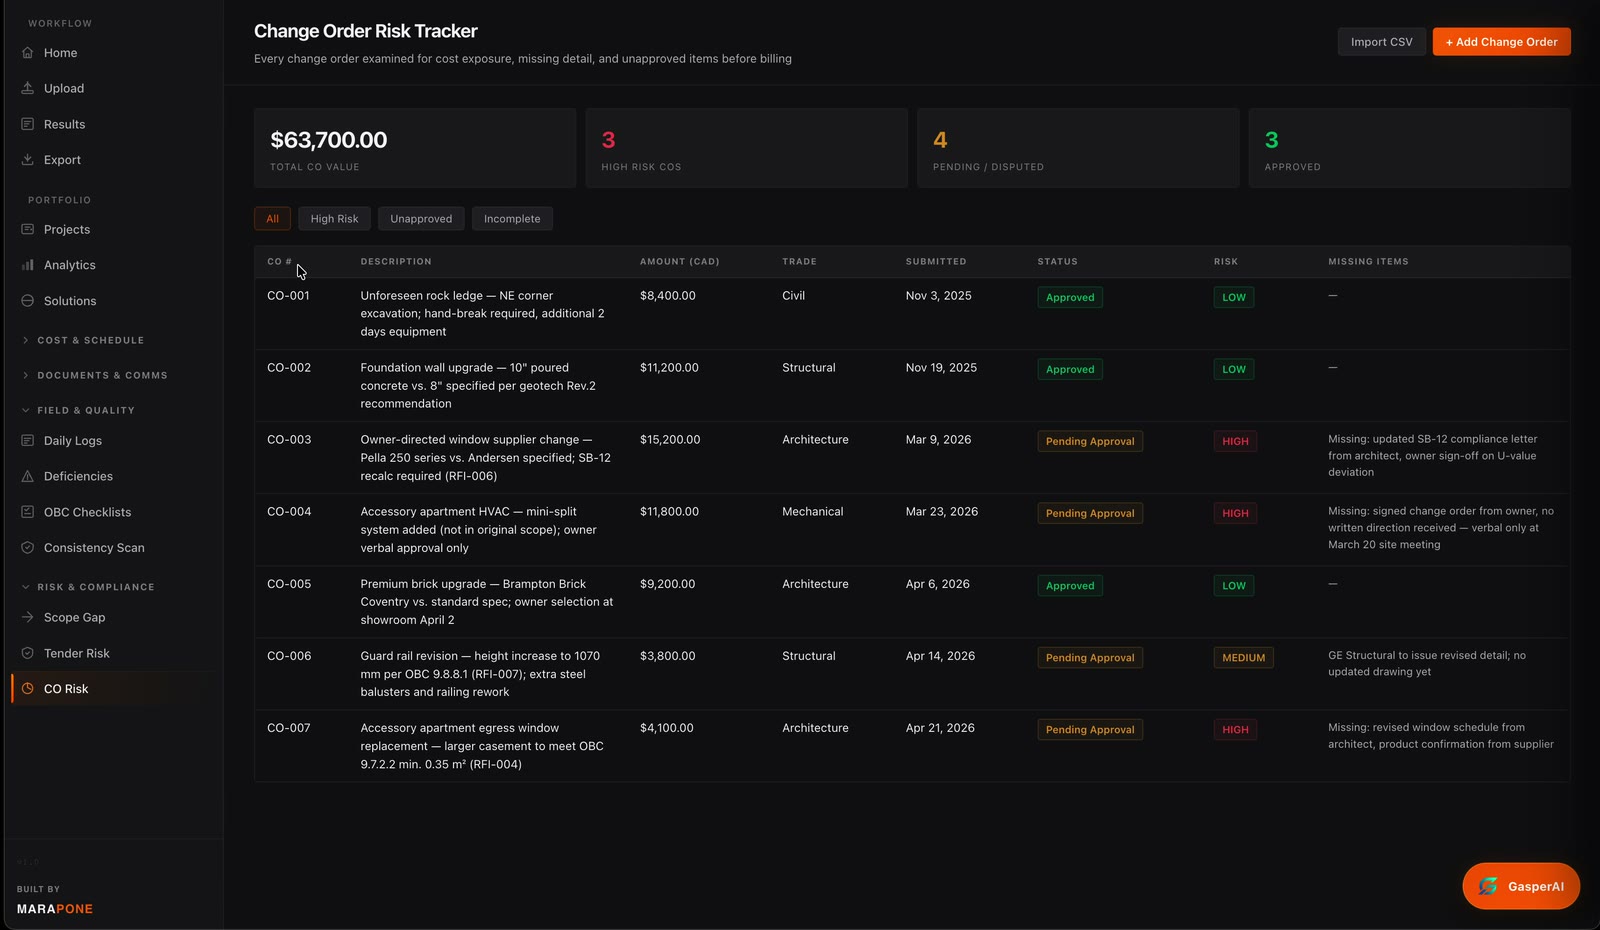Click the Import CSV button
1600x930 pixels.
coord(1381,42)
